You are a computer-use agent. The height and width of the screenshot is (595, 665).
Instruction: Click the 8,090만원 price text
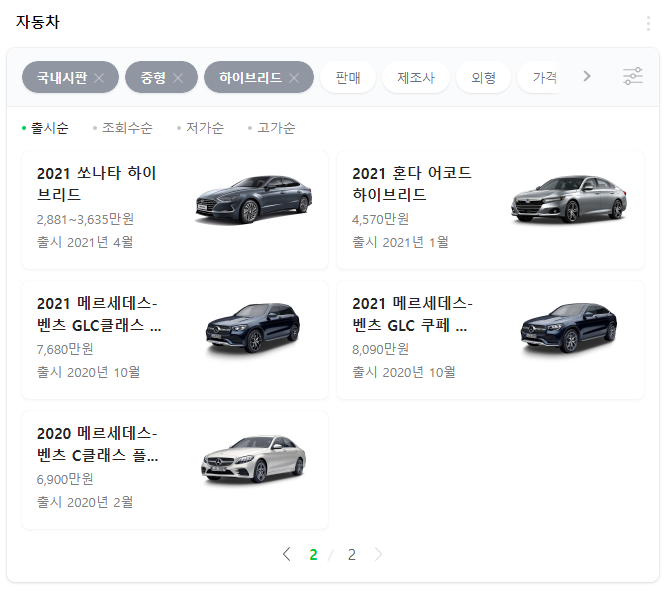pos(380,349)
